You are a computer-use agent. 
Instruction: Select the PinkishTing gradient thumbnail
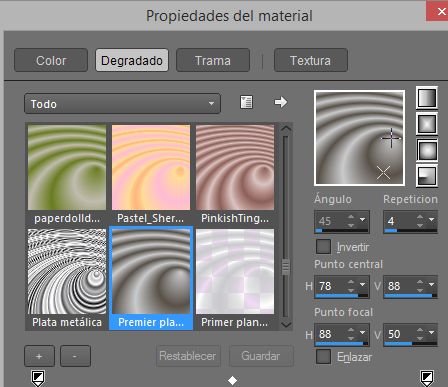coord(235,167)
